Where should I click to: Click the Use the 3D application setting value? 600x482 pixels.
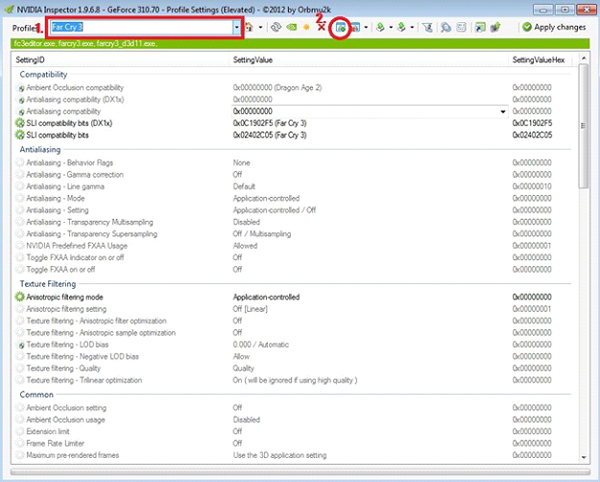pos(280,455)
